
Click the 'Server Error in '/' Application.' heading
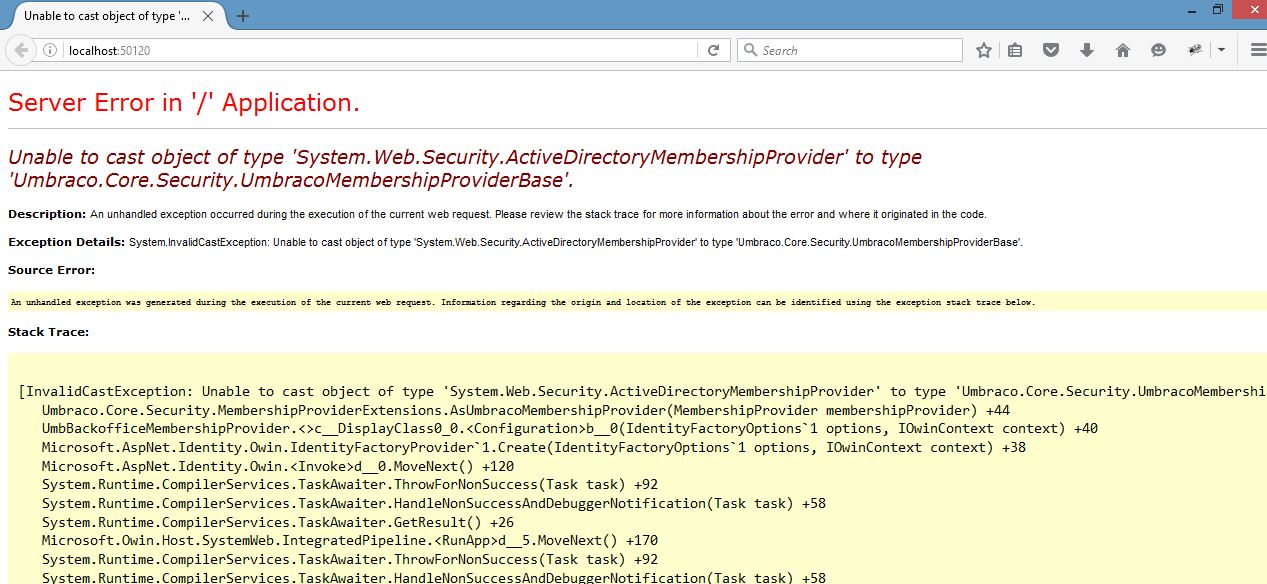[183, 102]
